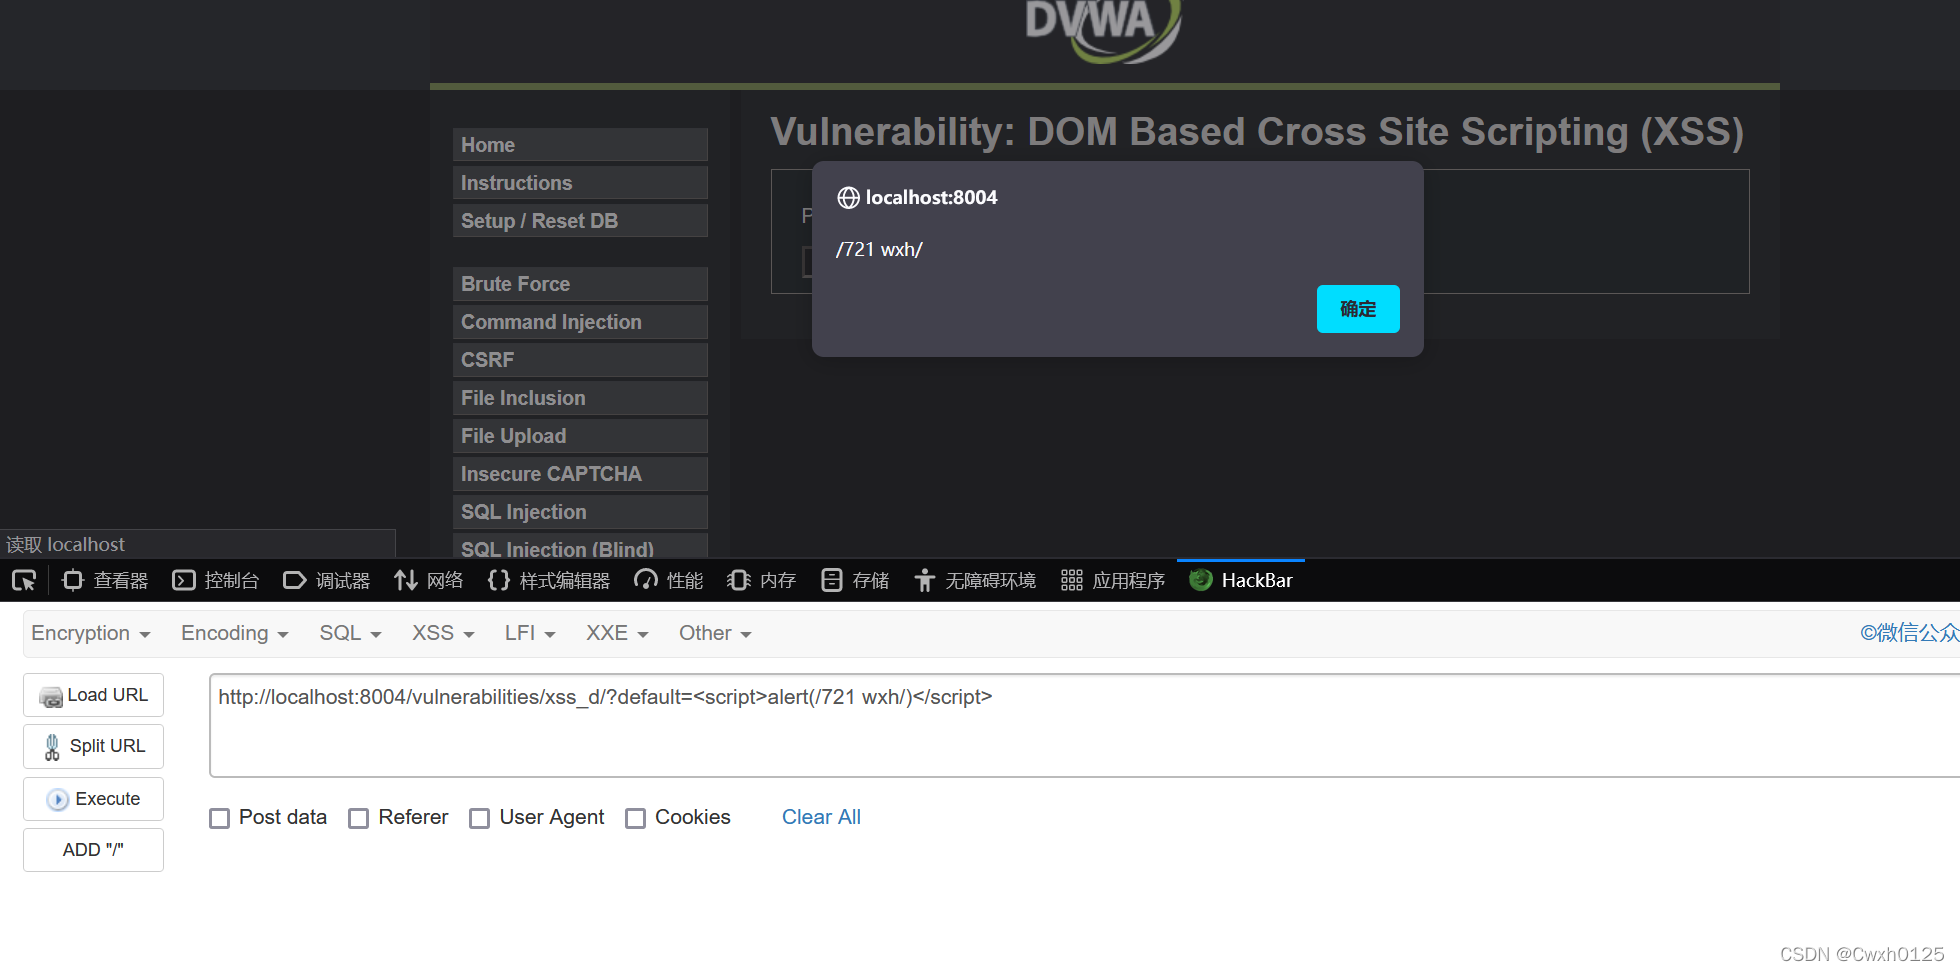Select Insecure CAPTCHA in the sidebar
The width and height of the screenshot is (1960, 971).
[x=580, y=474]
